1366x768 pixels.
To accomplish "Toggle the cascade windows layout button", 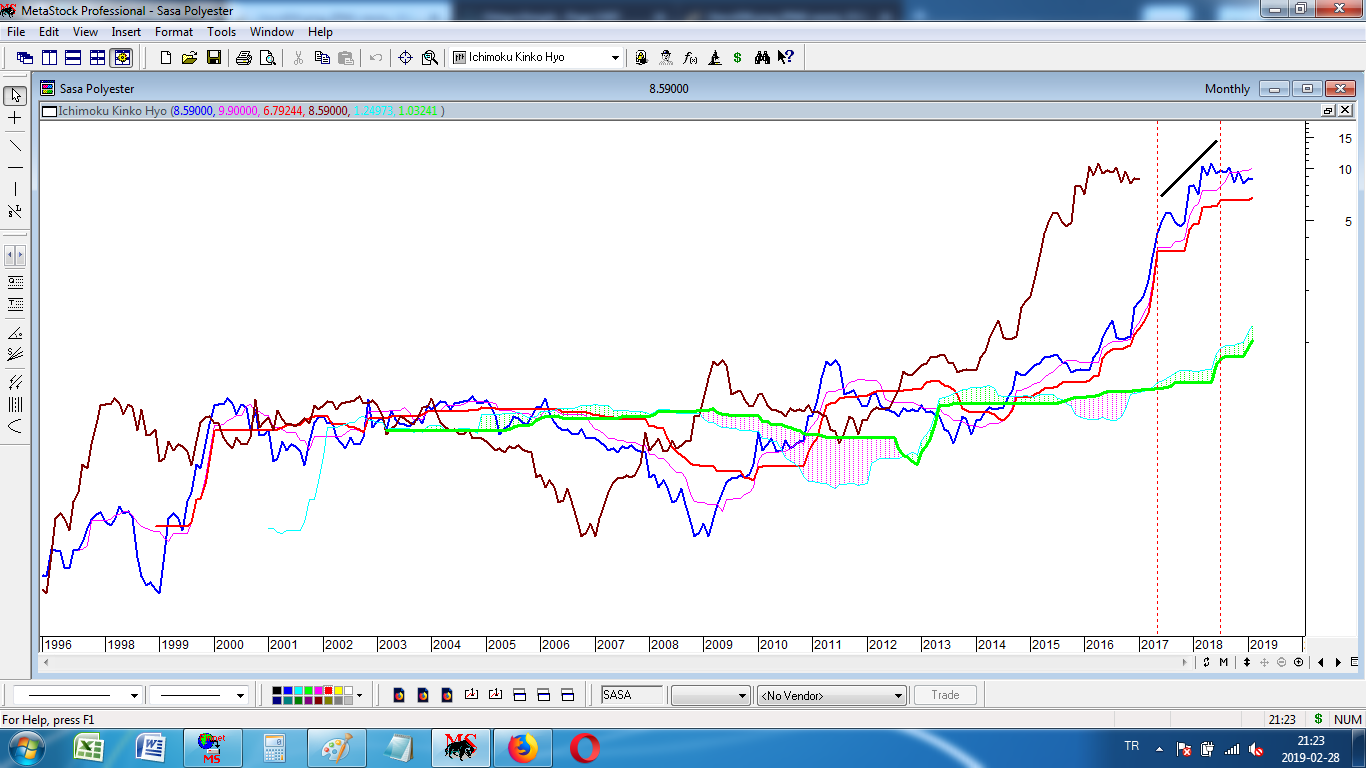I will 25,58.
